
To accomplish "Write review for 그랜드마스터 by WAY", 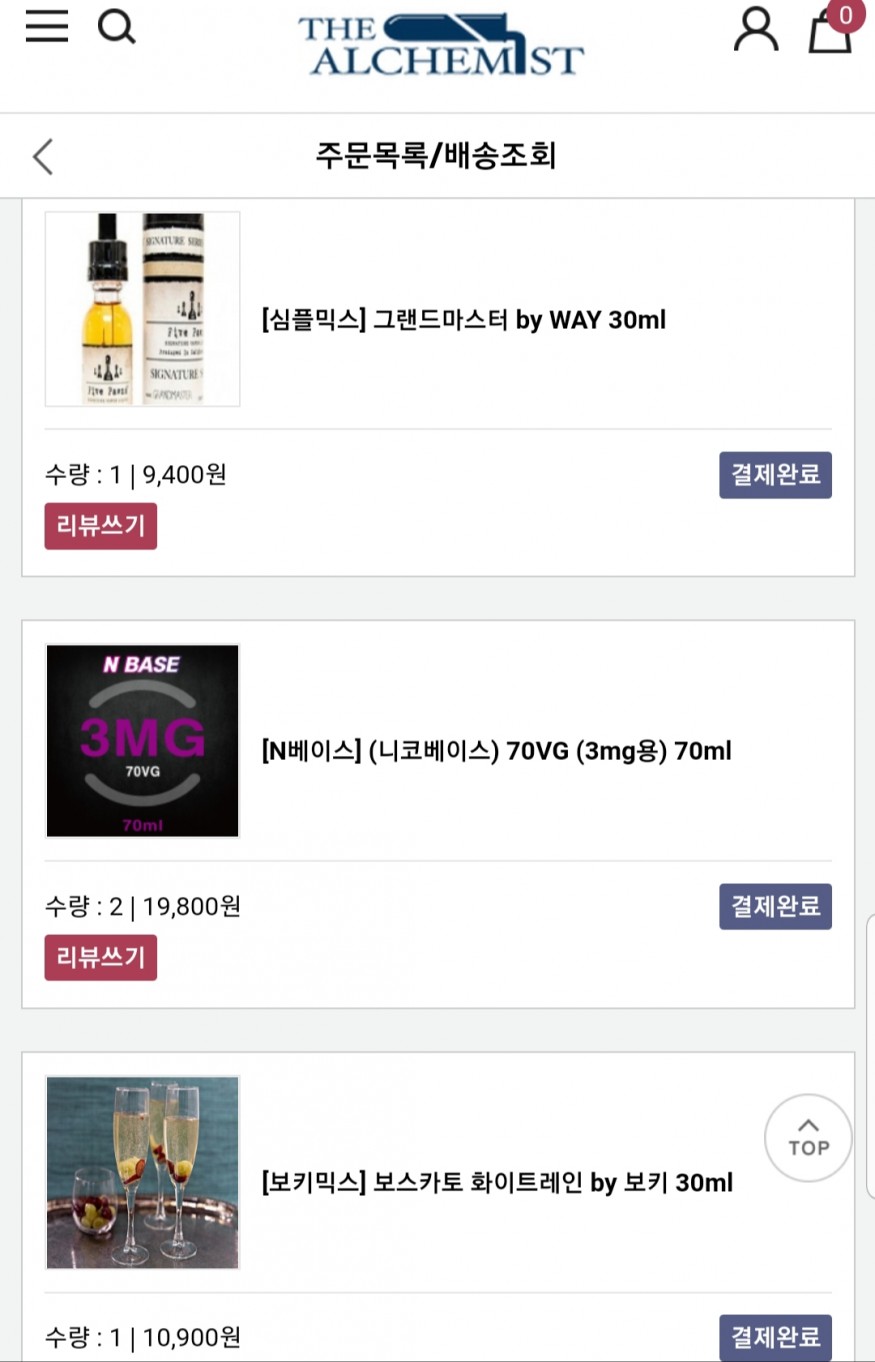I will [100, 526].
